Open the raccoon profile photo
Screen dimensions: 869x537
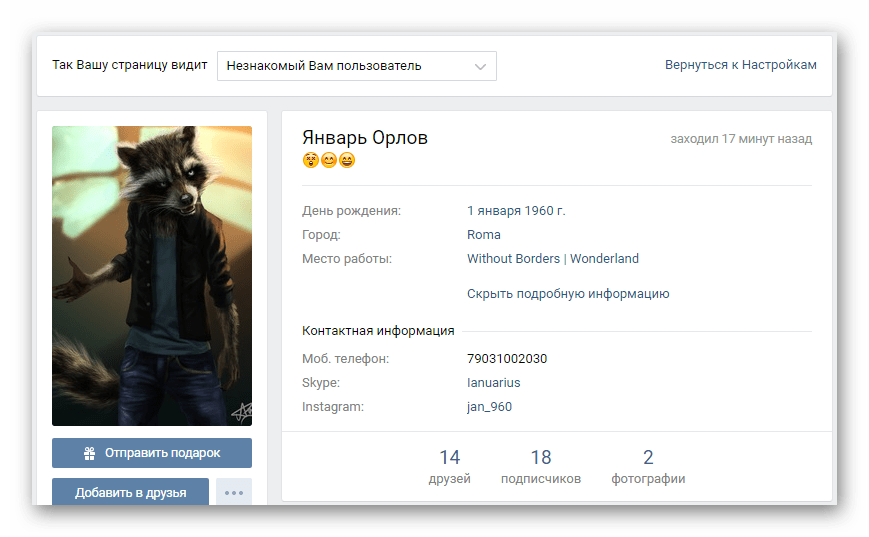pos(152,276)
